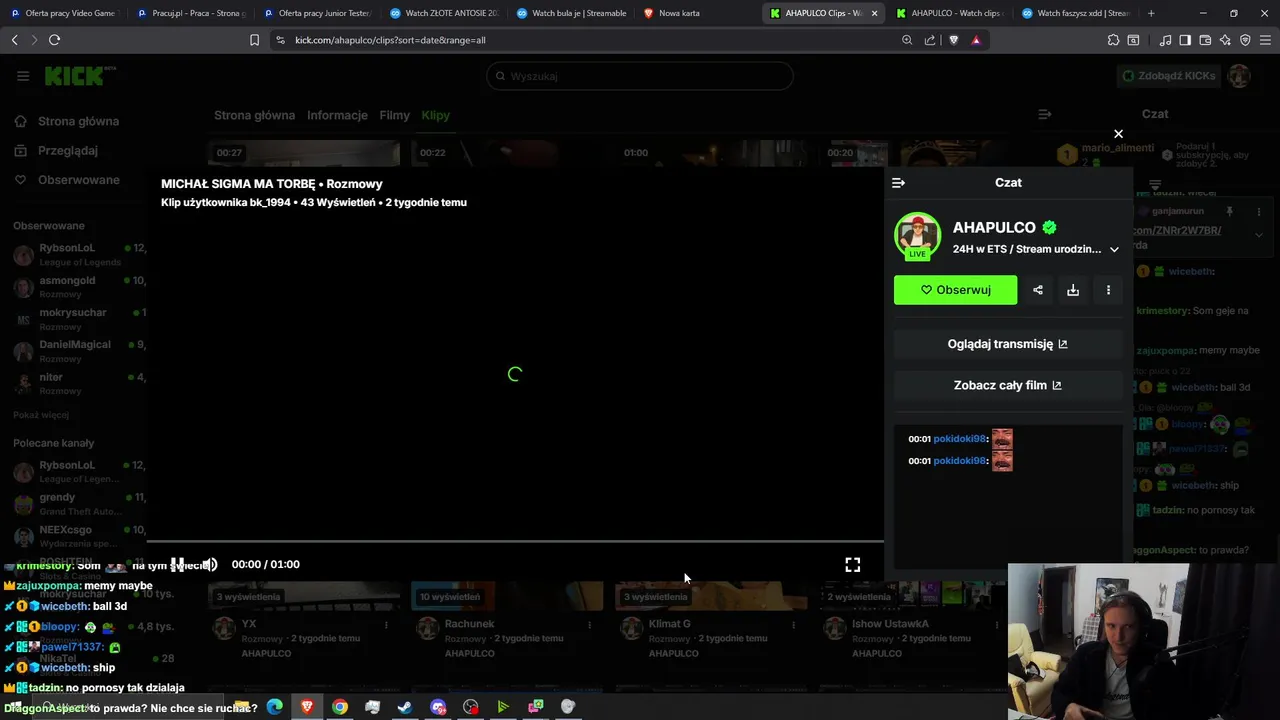Follow AHAPULCO with the Obserwuj button
The height and width of the screenshot is (720, 1280).
[955, 290]
